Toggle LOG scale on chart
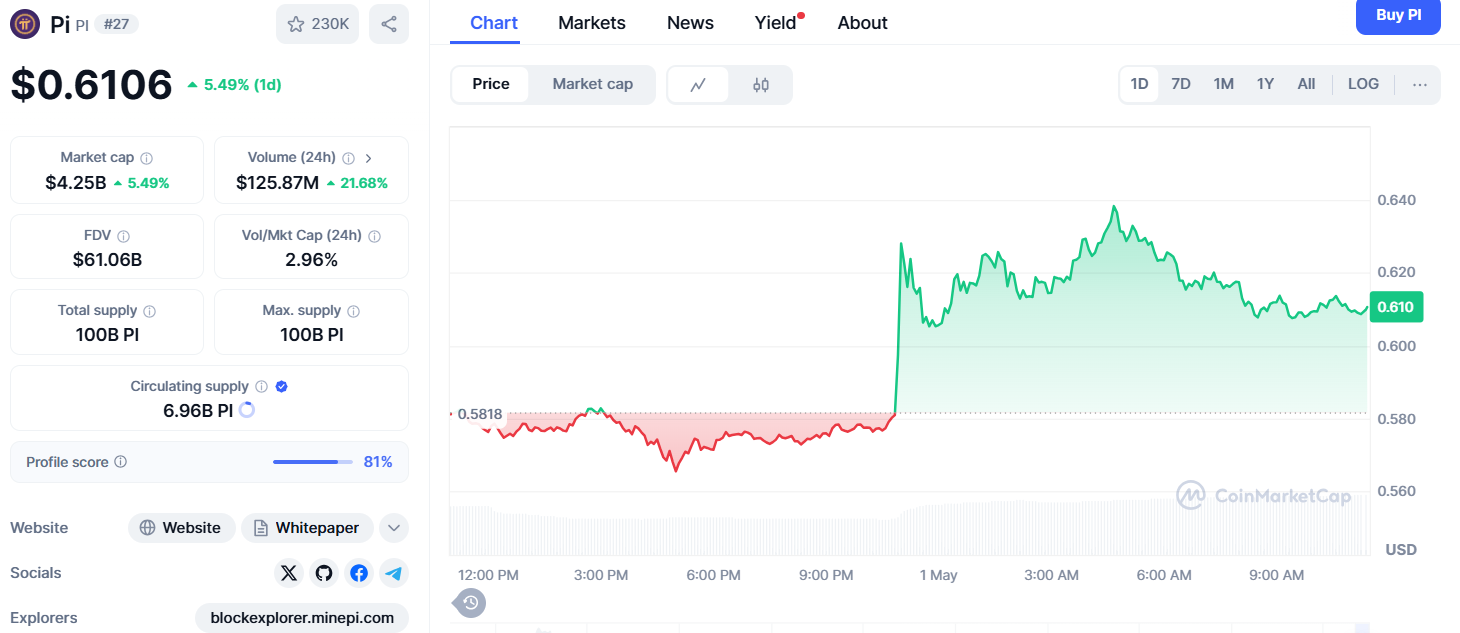 (1363, 84)
